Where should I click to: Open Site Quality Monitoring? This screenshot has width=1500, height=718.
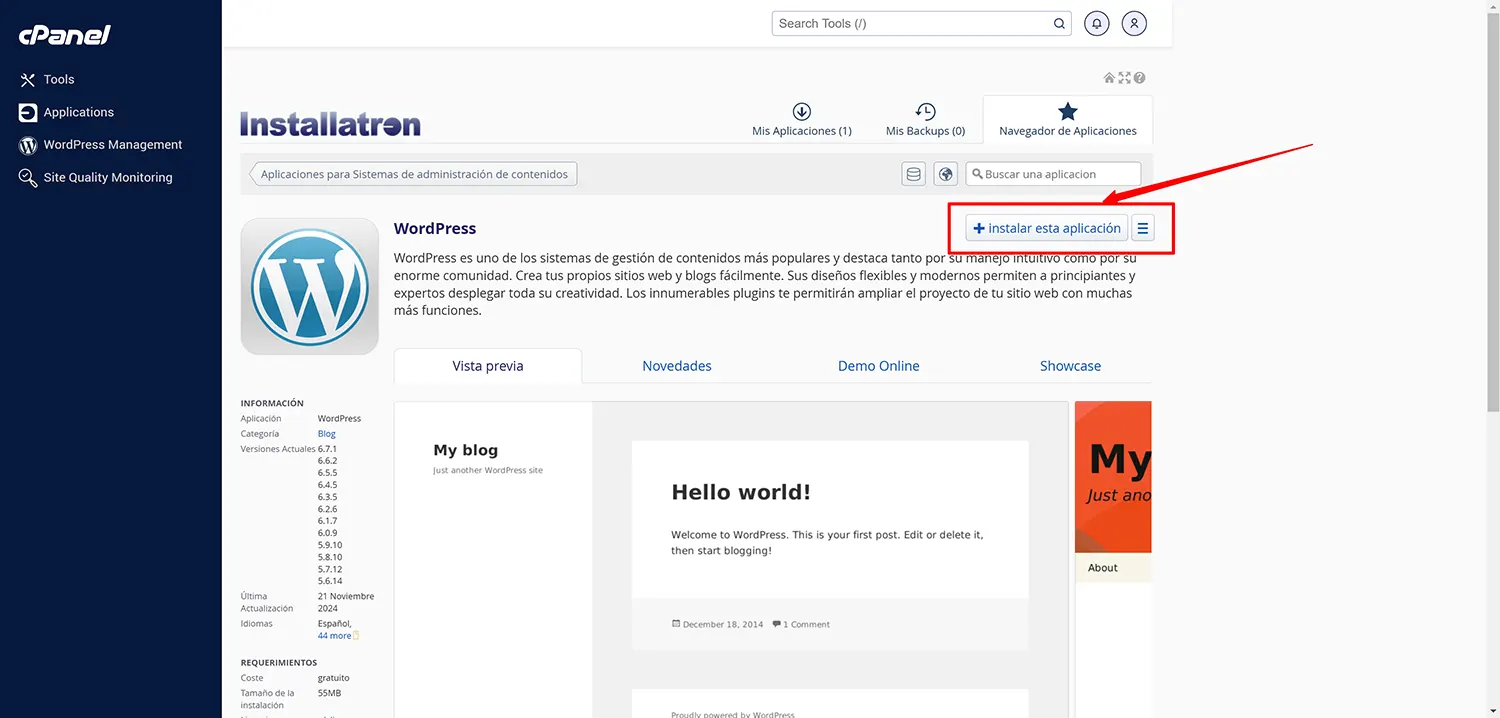108,177
